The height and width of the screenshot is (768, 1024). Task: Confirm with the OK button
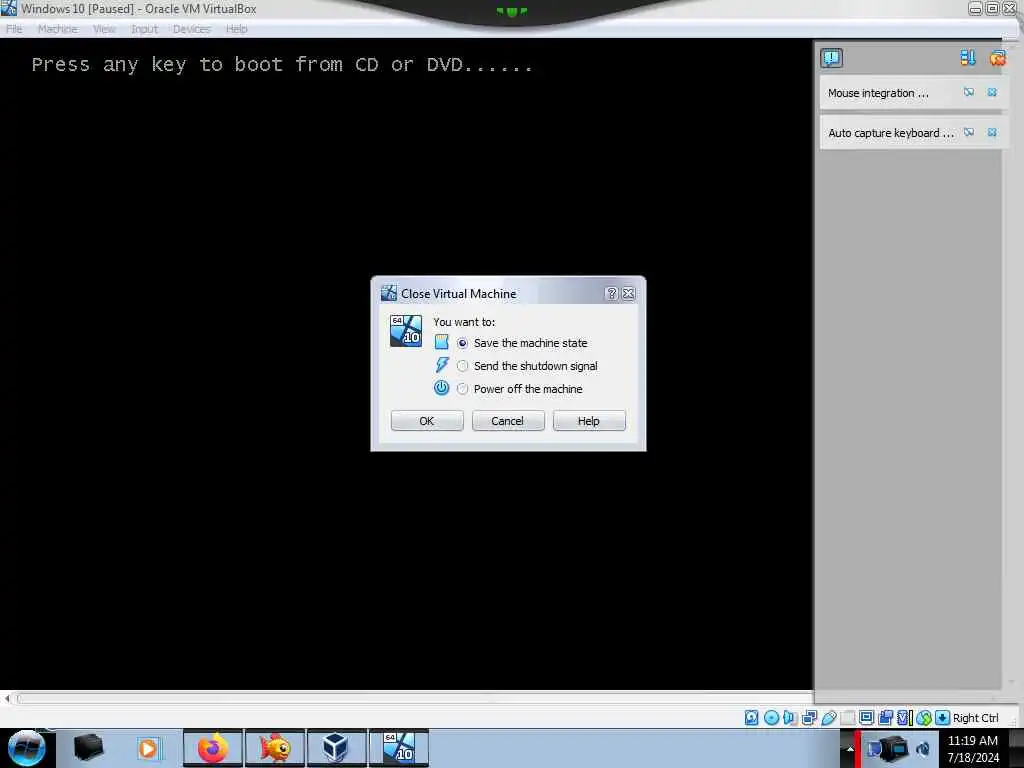click(426, 421)
